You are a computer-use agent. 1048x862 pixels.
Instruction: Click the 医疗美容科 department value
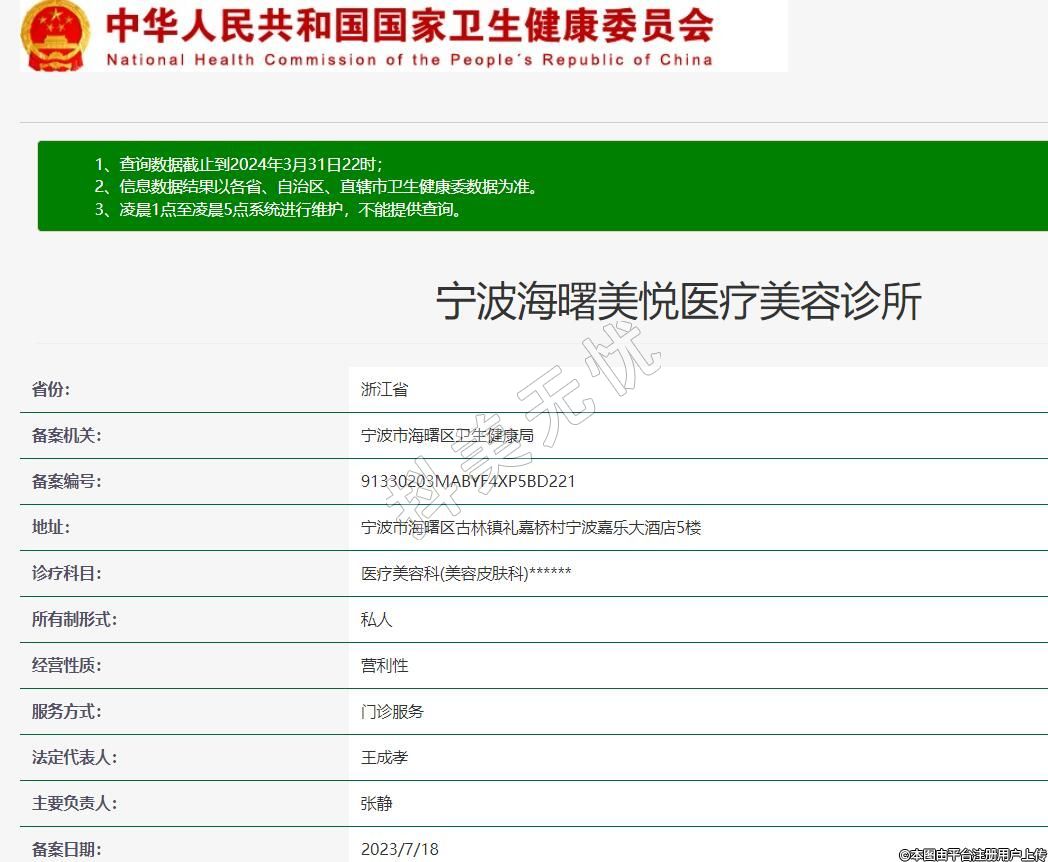tap(466, 574)
